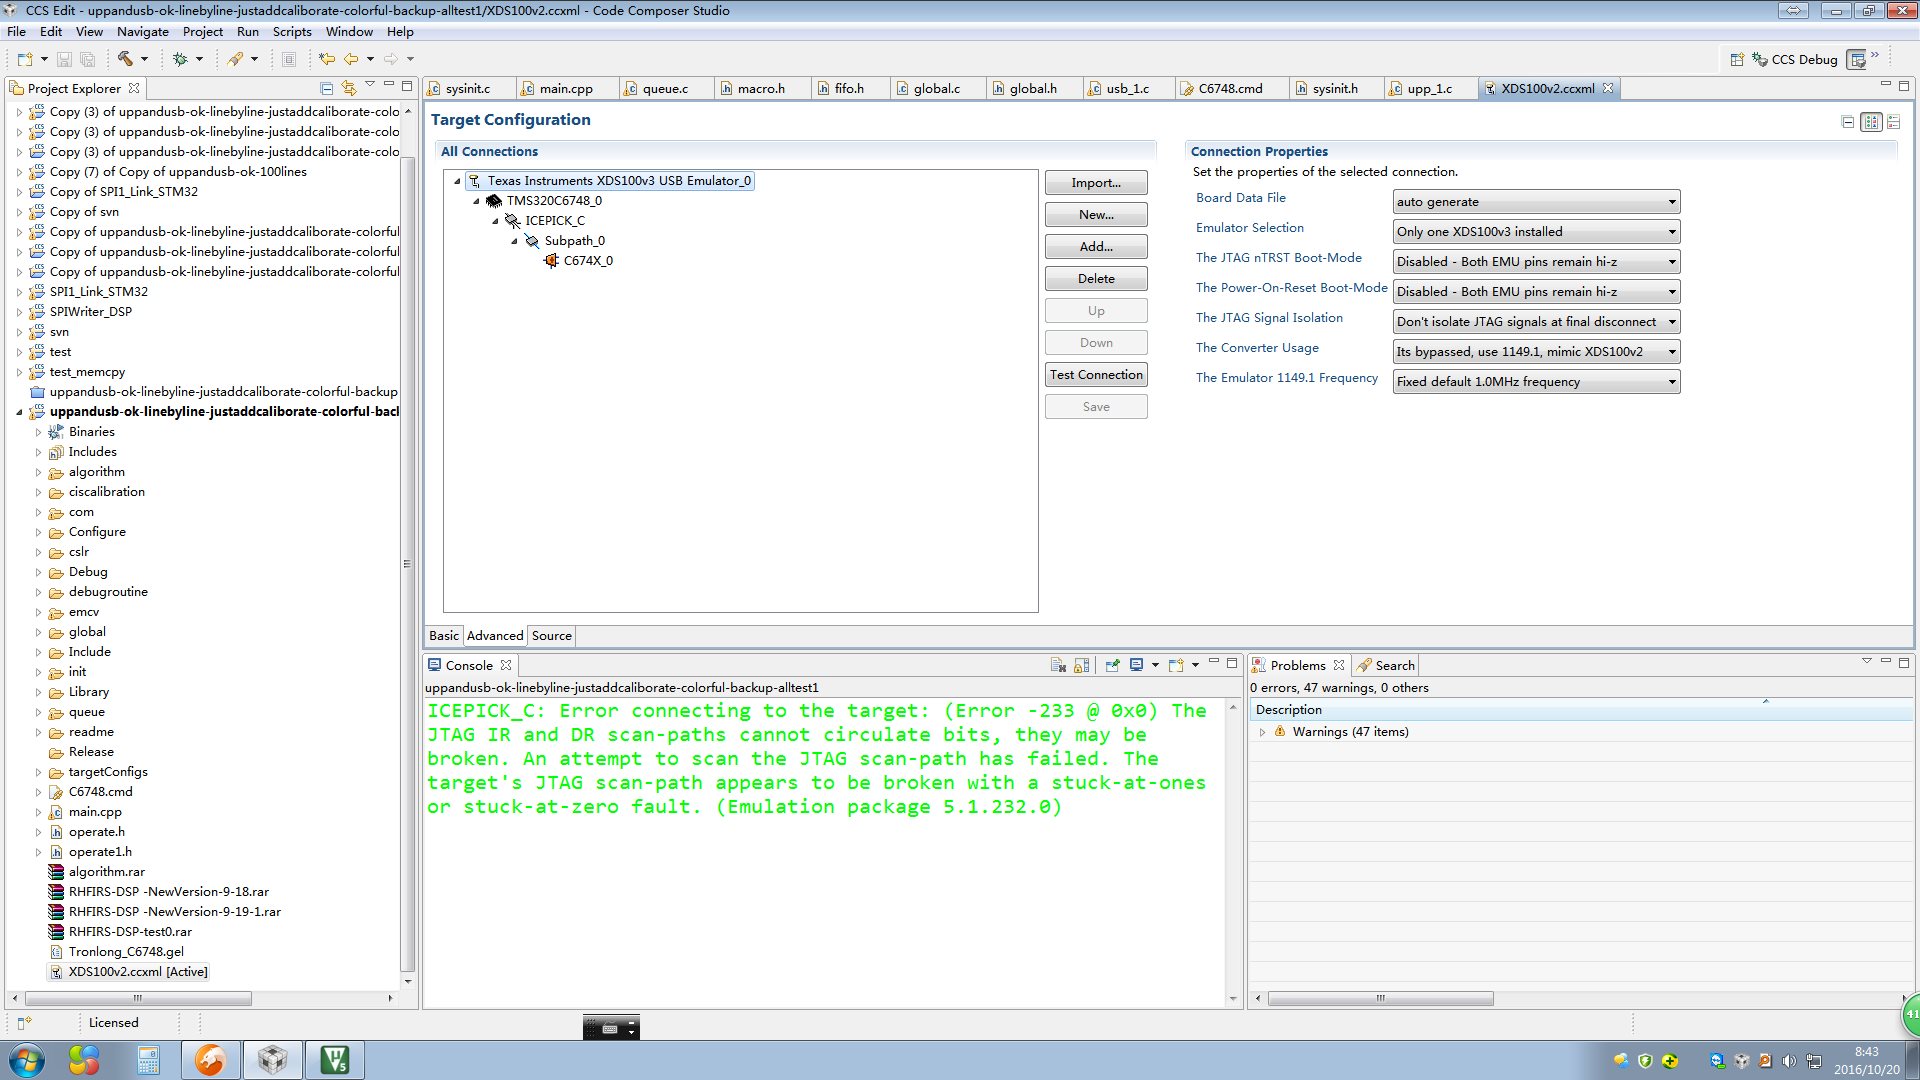Close the XDS100v2.ccxml editor tab
Viewport: 1920px width, 1080px height.
click(x=1608, y=88)
